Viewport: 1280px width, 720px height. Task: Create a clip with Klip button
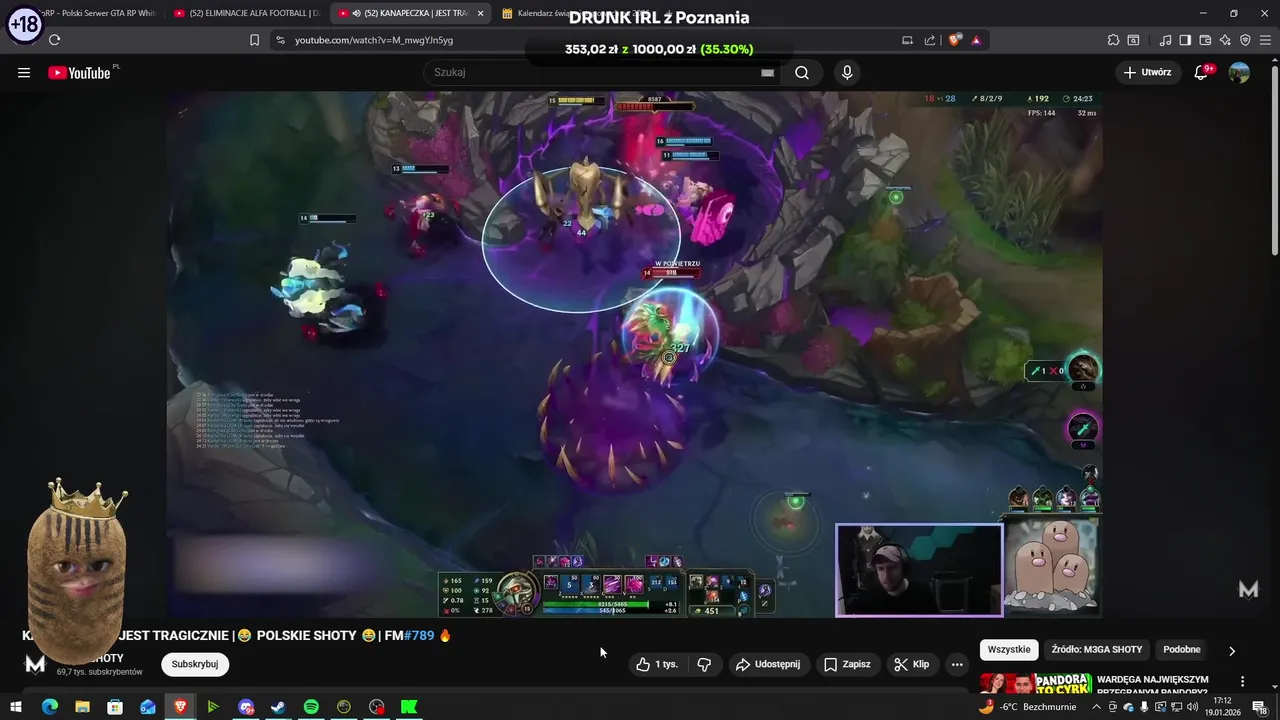pyautogui.click(x=911, y=664)
